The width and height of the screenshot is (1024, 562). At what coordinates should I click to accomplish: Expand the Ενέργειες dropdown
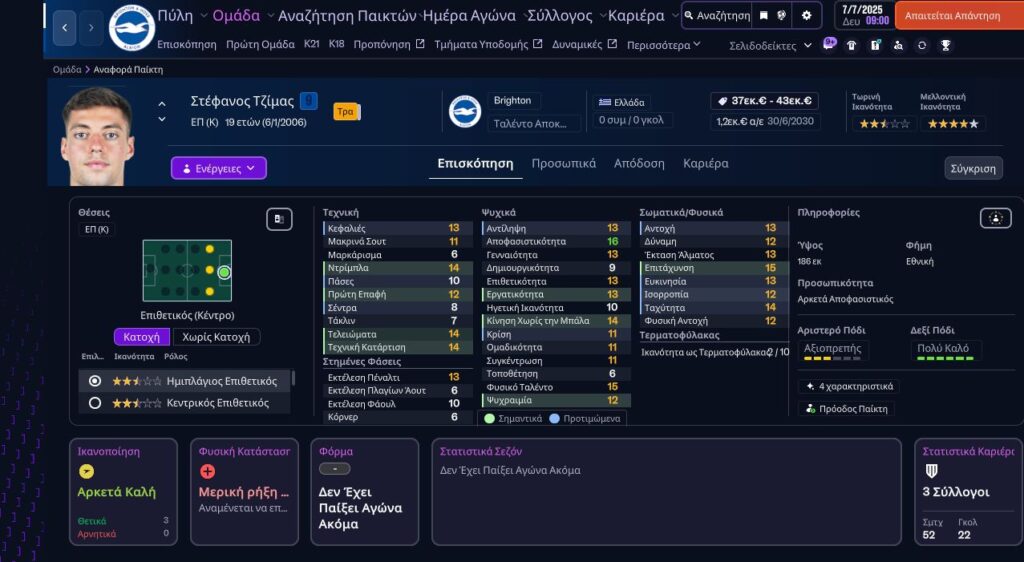(x=218, y=168)
